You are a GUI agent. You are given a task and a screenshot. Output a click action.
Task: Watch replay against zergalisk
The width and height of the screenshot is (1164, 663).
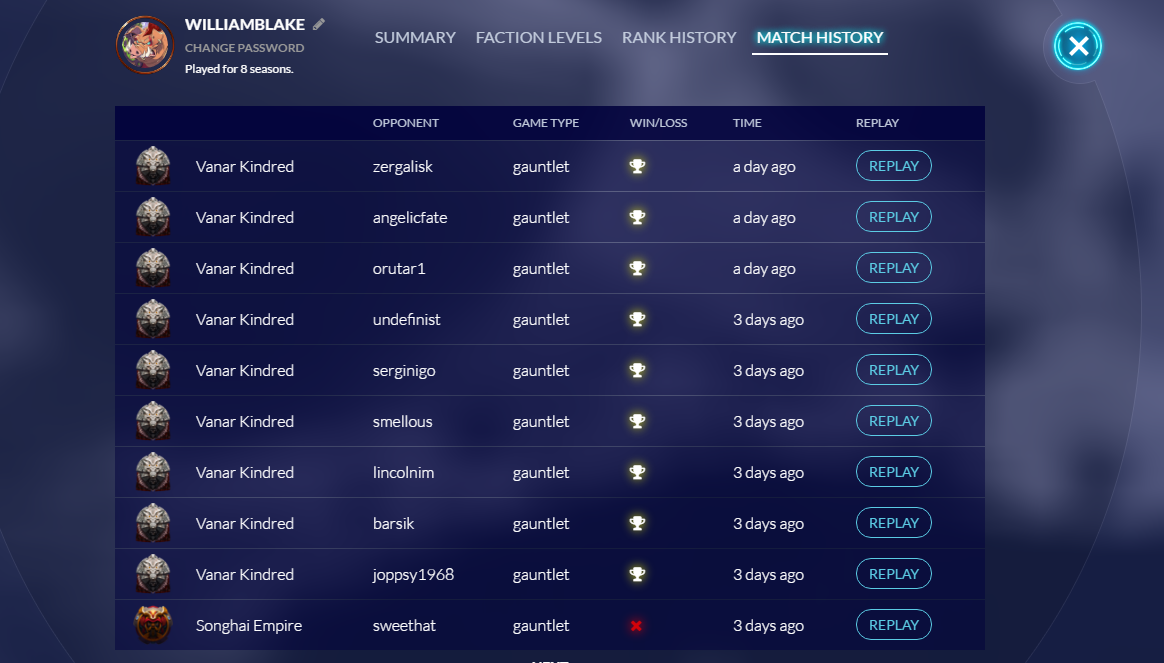894,166
